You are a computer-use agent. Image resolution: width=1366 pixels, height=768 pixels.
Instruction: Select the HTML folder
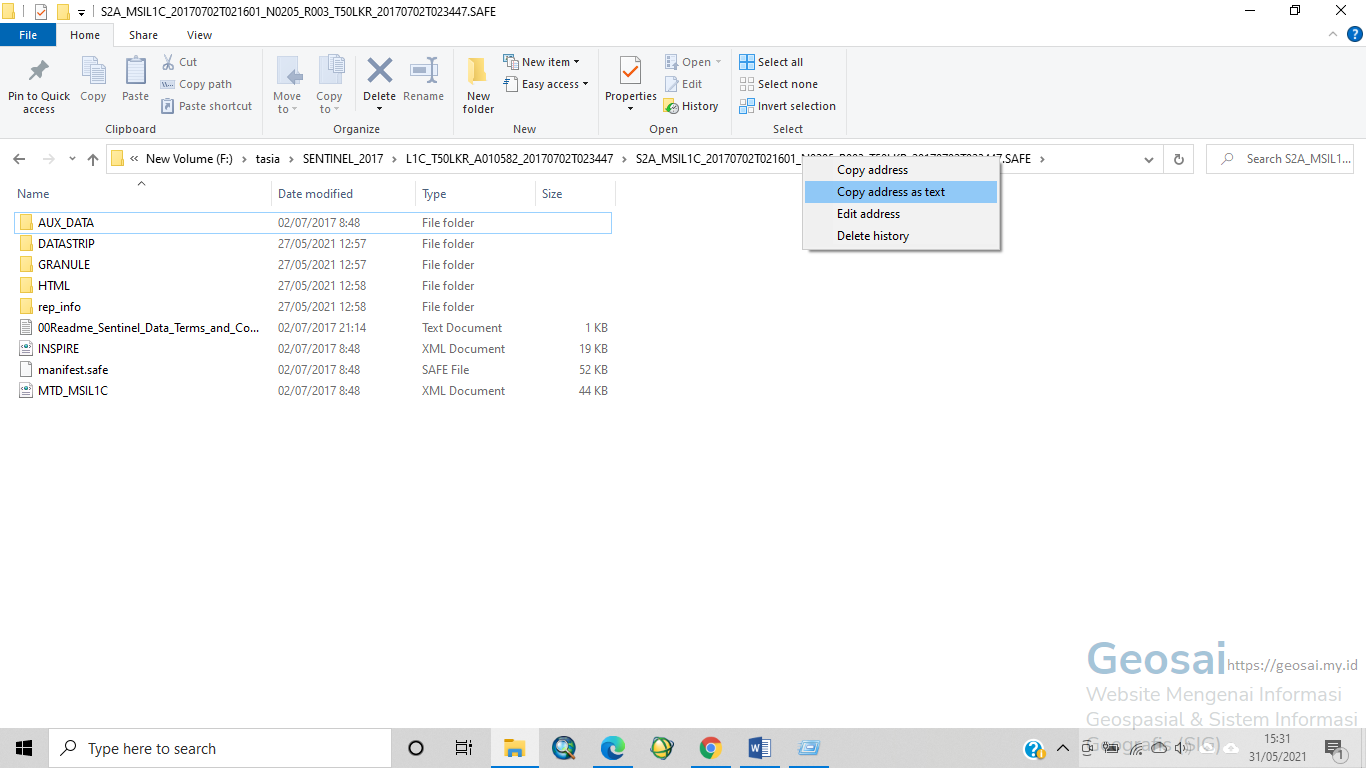(313, 286)
